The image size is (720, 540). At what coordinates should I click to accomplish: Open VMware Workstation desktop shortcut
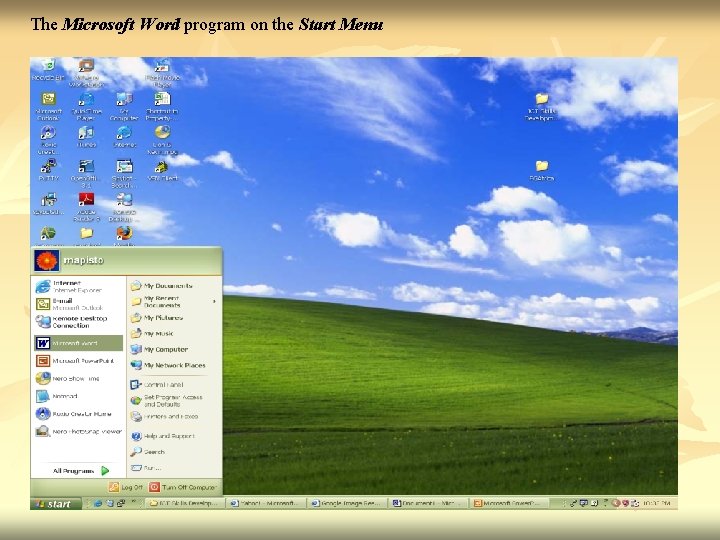click(86, 73)
